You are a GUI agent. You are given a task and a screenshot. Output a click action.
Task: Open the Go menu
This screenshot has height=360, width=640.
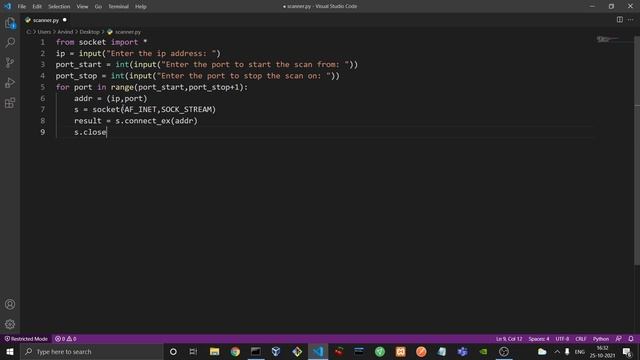click(x=98, y=7)
